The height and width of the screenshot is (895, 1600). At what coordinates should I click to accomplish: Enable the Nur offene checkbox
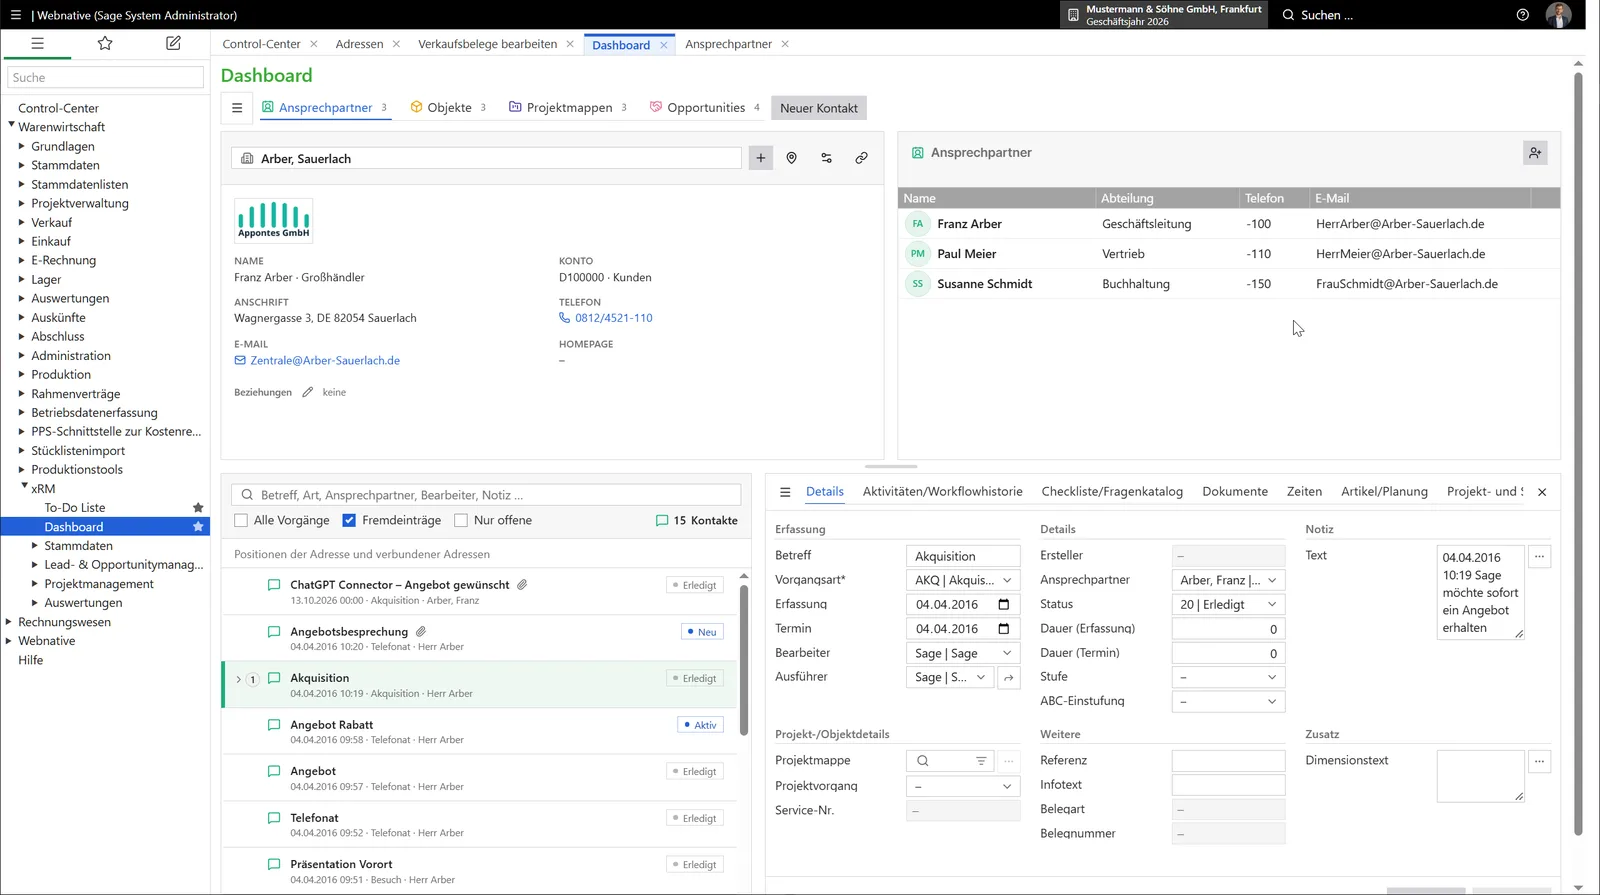461,520
